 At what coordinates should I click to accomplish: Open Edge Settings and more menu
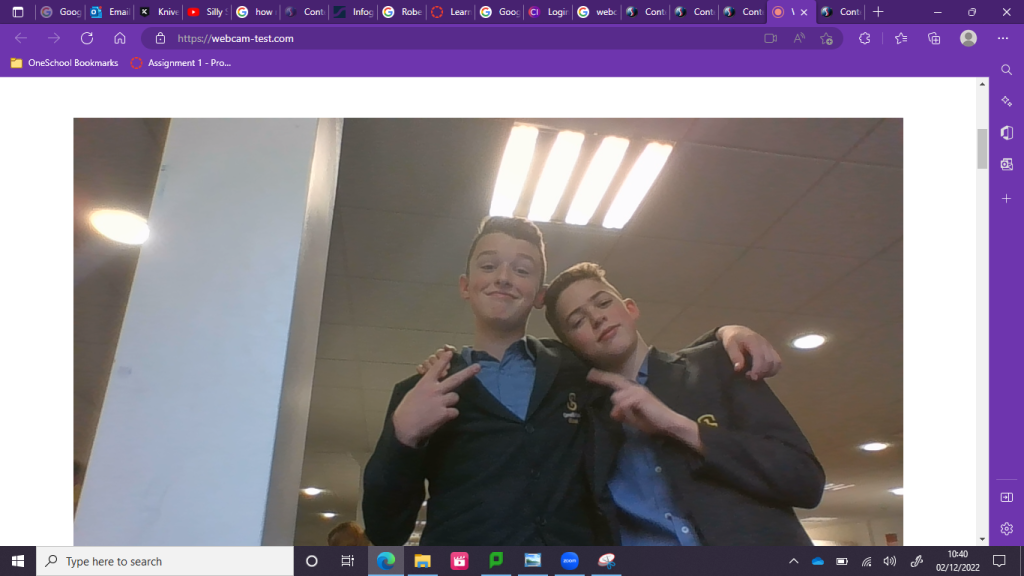[x=1003, y=38]
